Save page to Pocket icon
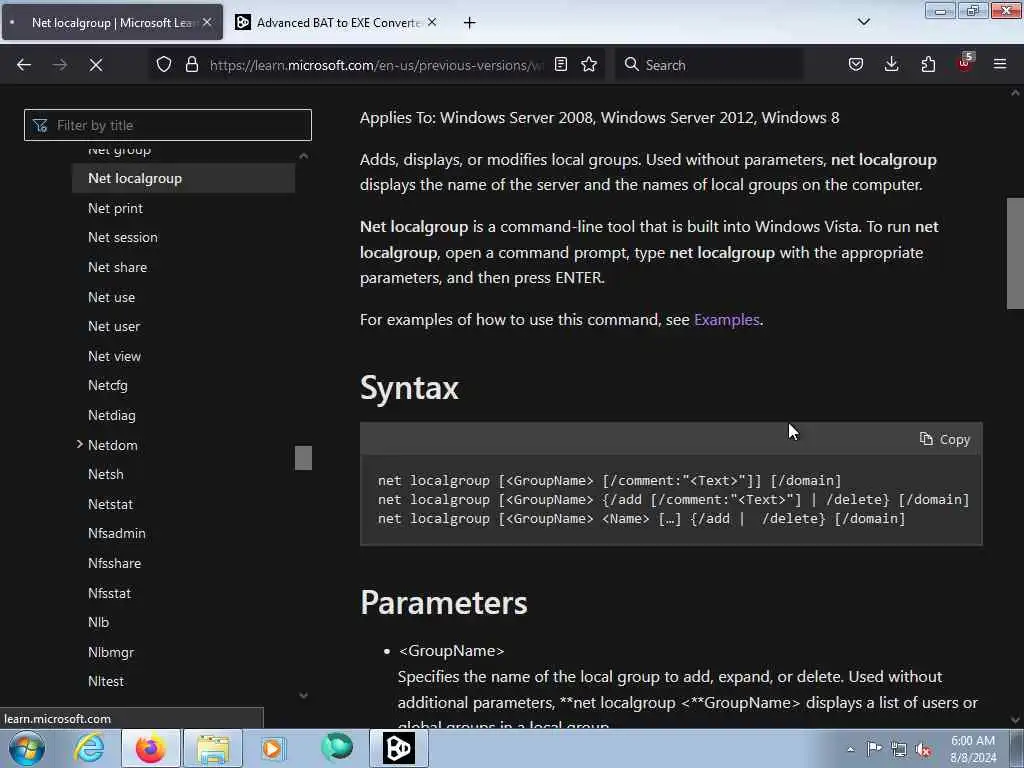 tap(856, 64)
